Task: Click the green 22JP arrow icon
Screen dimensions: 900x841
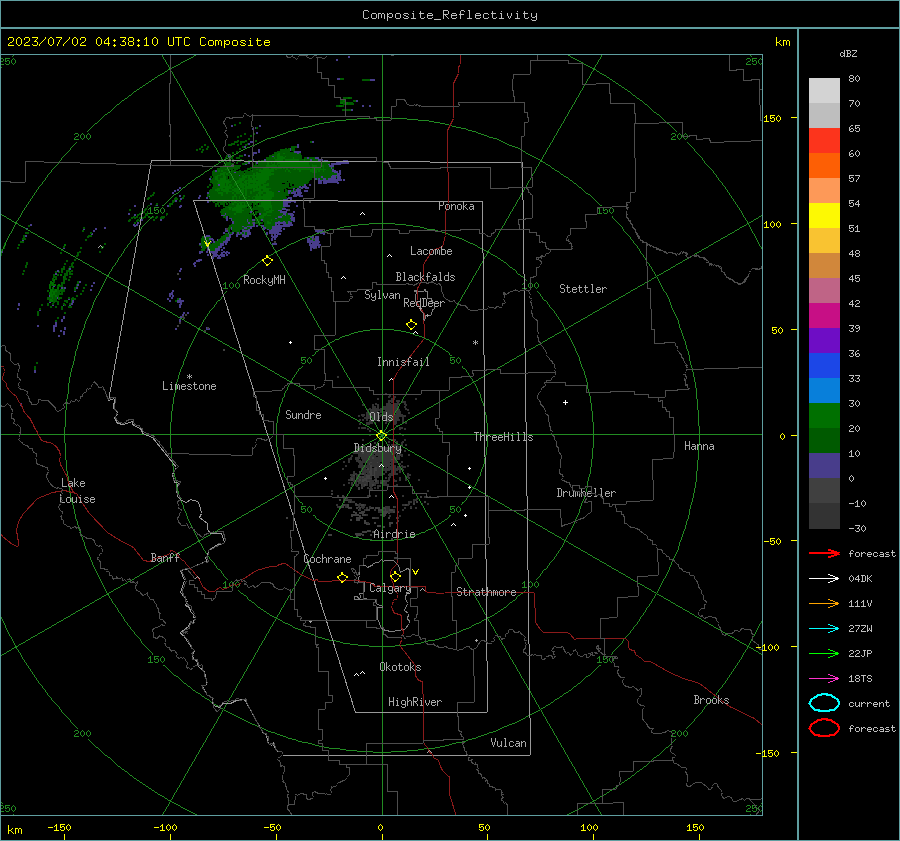Action: (x=824, y=653)
